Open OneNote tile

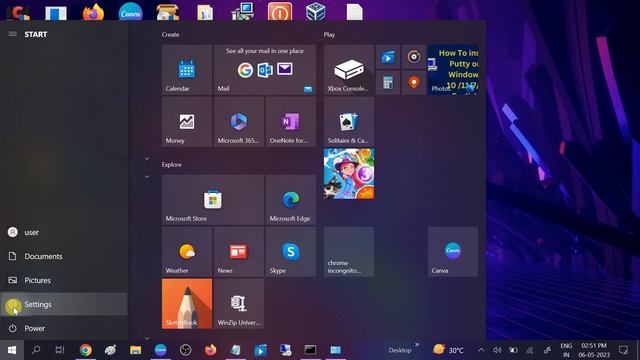291,122
